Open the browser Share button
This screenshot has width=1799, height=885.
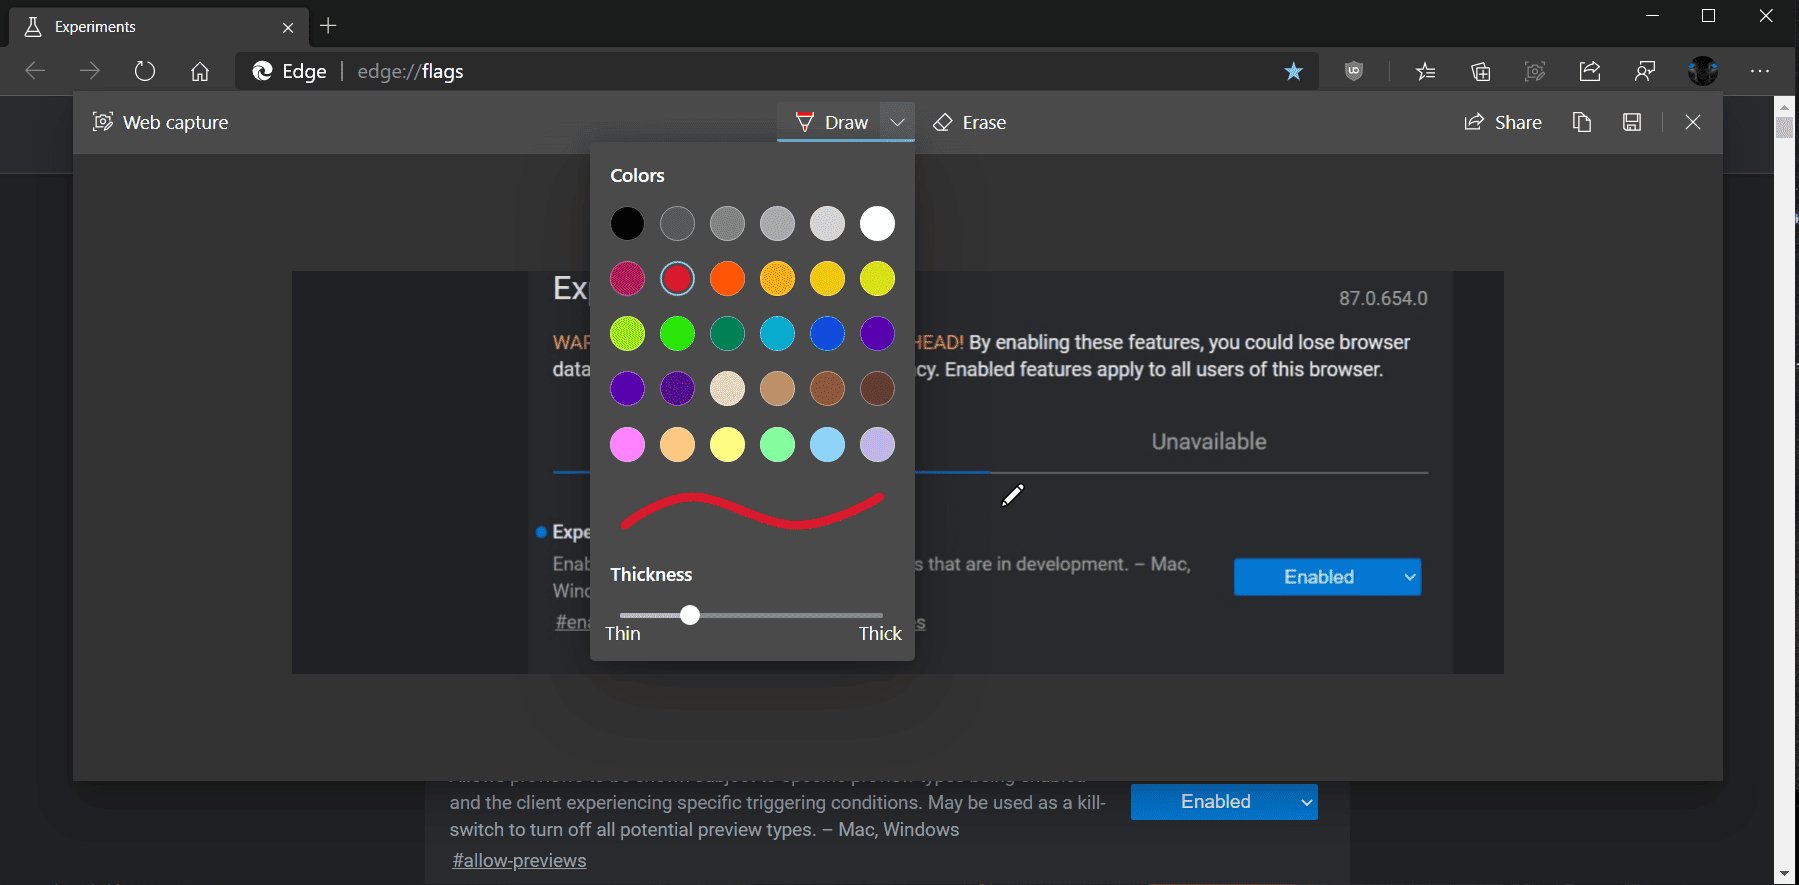pyautogui.click(x=1590, y=71)
